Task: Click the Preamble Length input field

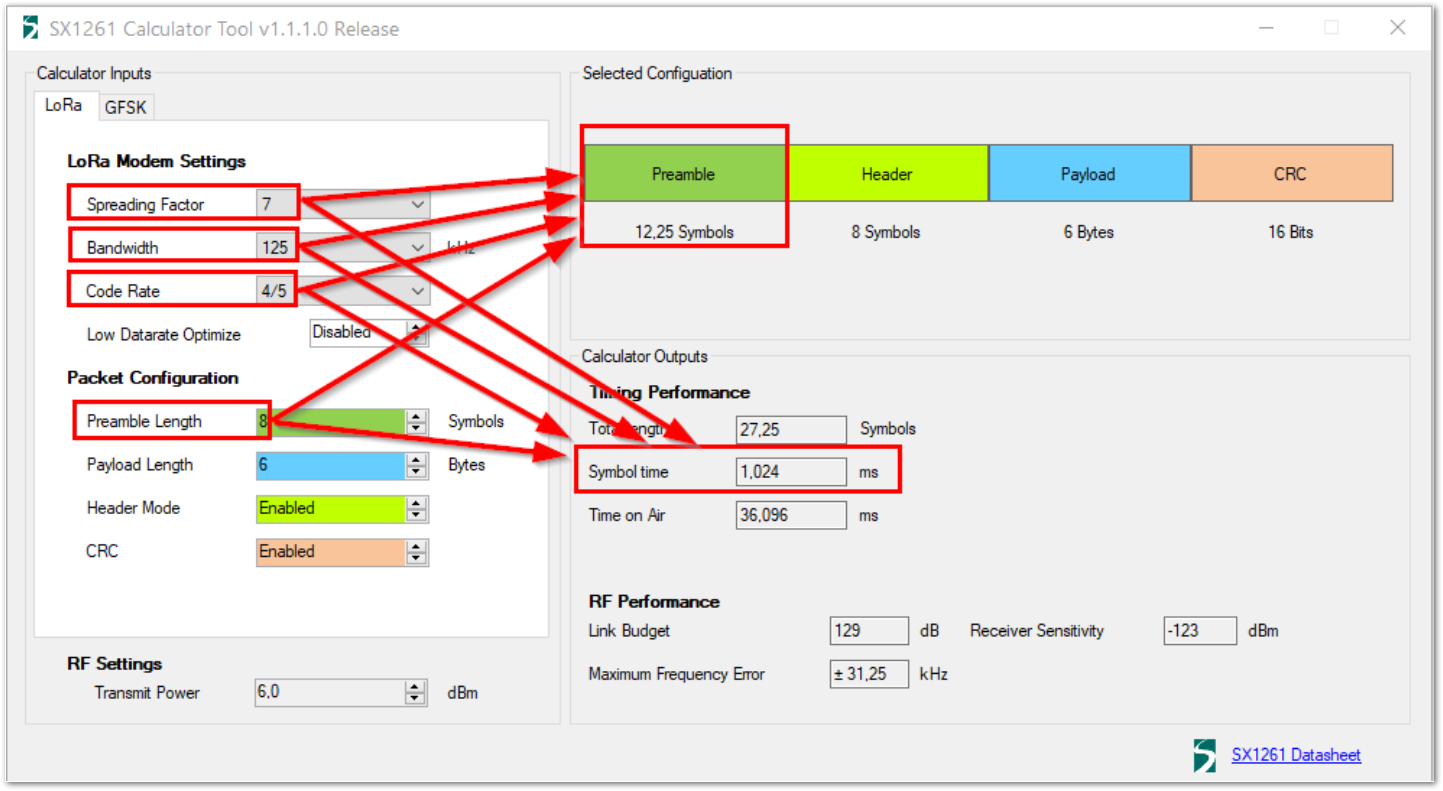Action: pos(331,422)
